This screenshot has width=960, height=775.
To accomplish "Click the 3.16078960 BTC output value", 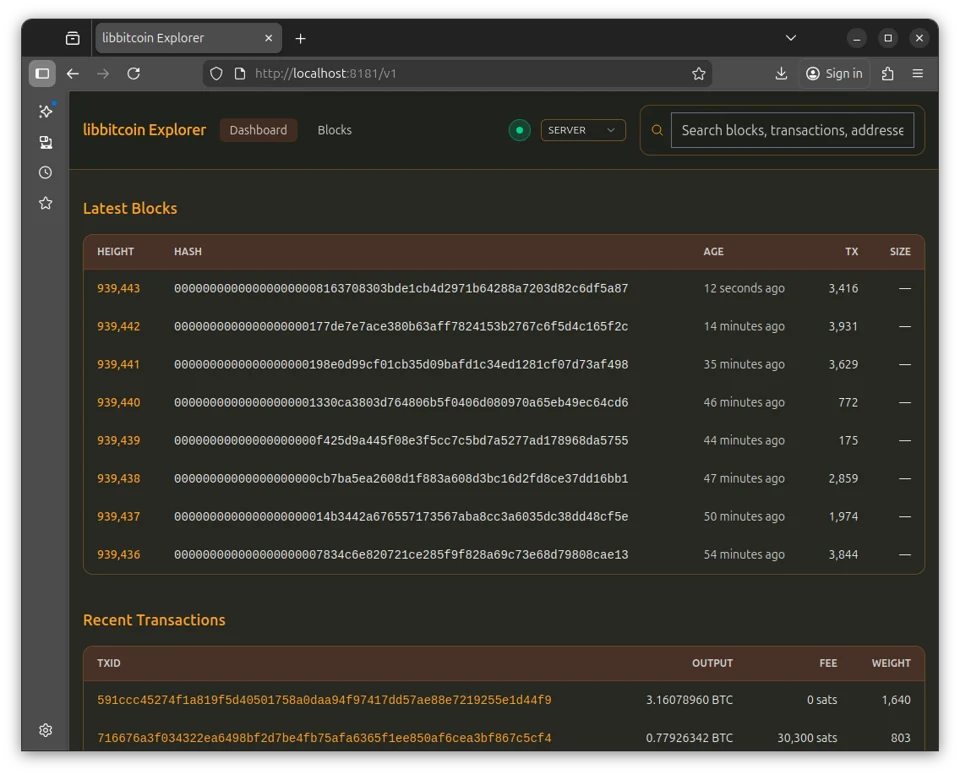I will pyautogui.click(x=689, y=700).
